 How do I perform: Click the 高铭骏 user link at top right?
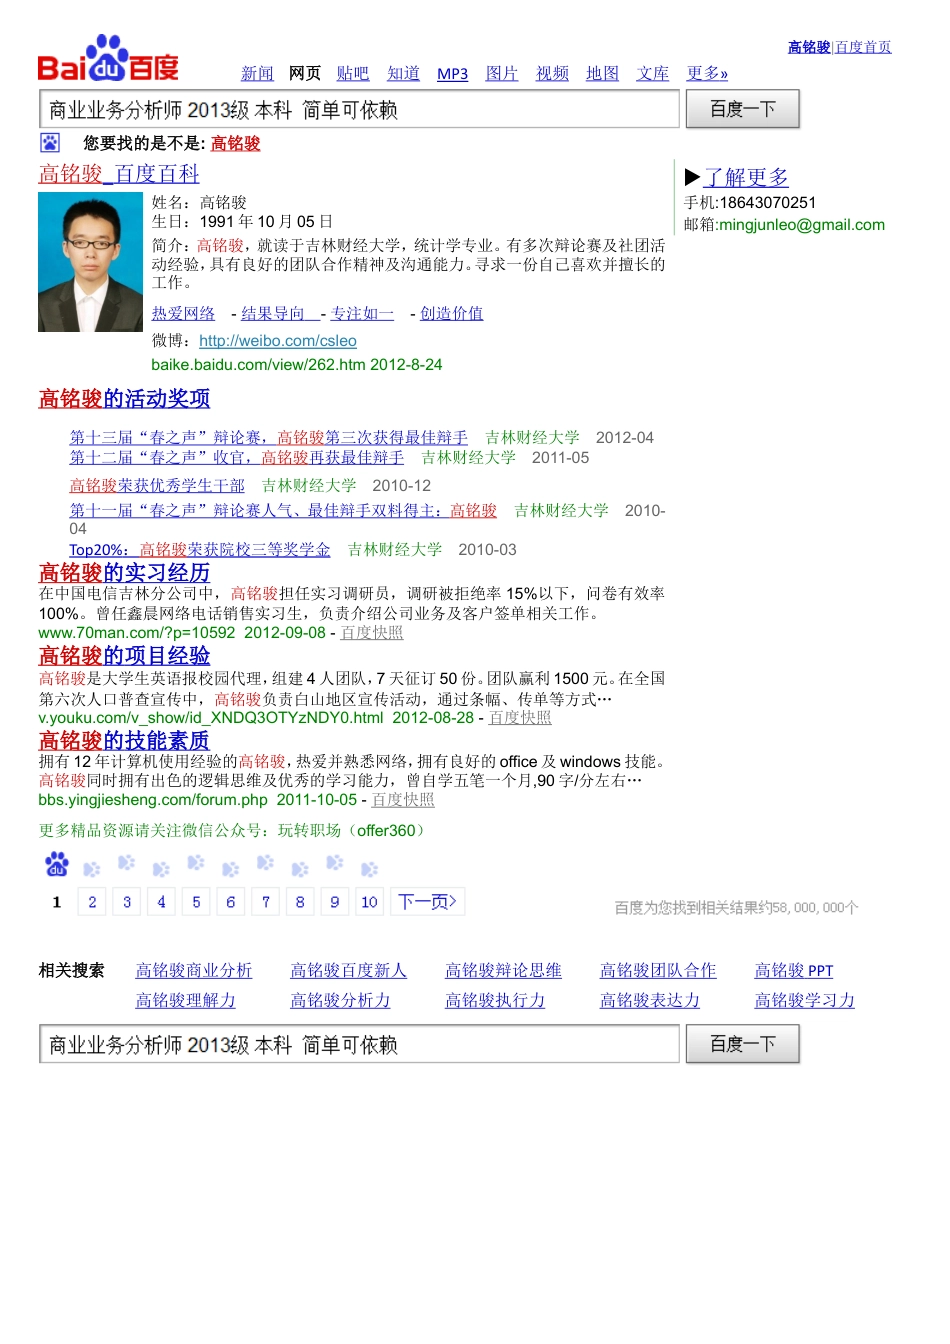809,47
